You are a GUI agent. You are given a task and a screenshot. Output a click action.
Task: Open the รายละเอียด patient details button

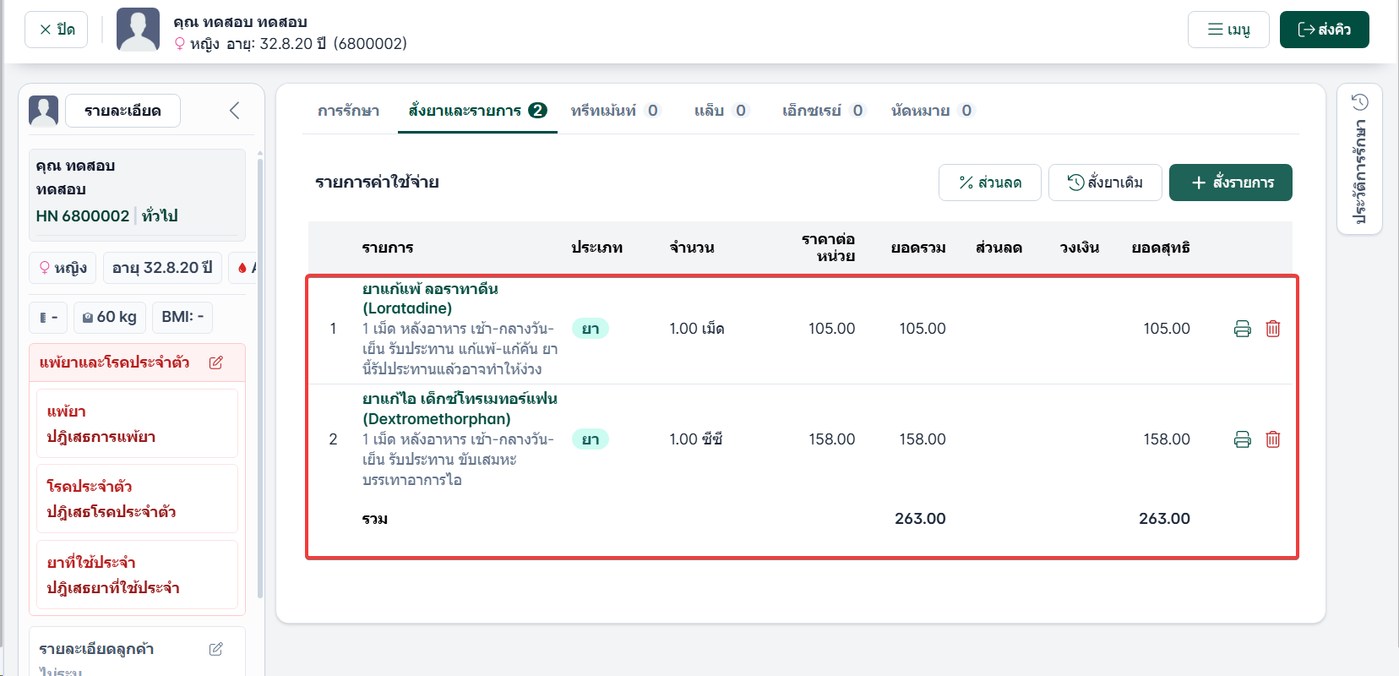point(123,111)
